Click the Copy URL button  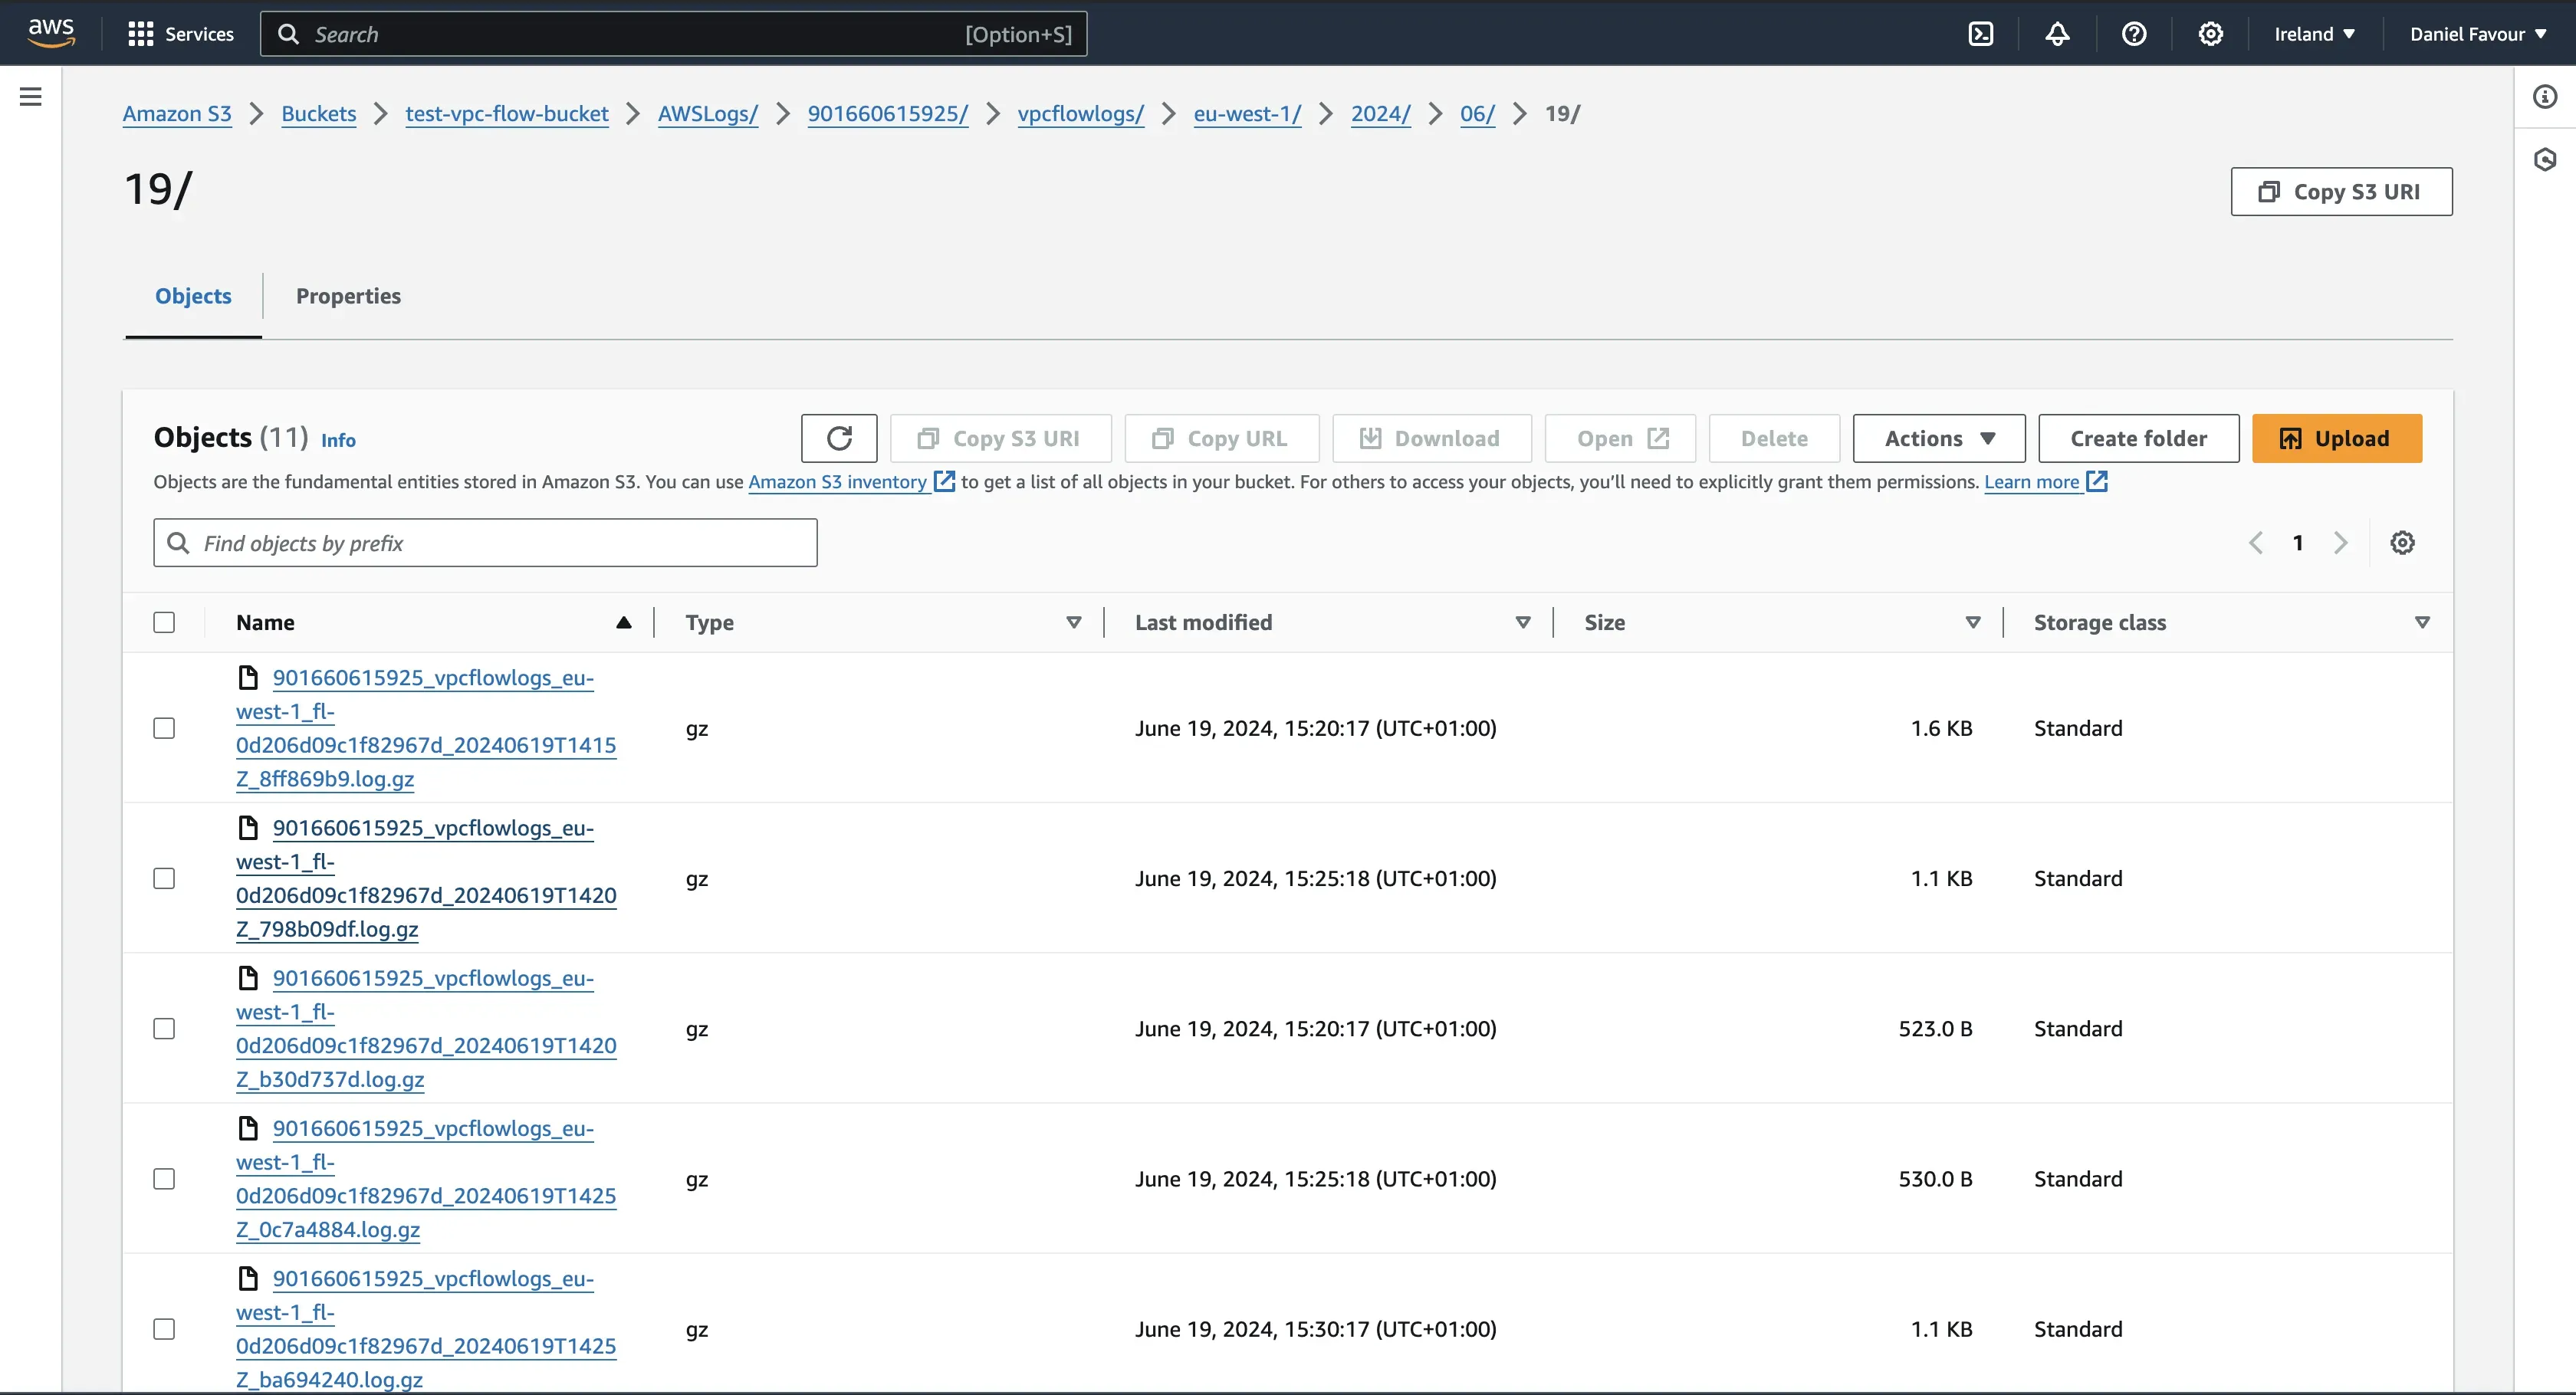(1221, 438)
